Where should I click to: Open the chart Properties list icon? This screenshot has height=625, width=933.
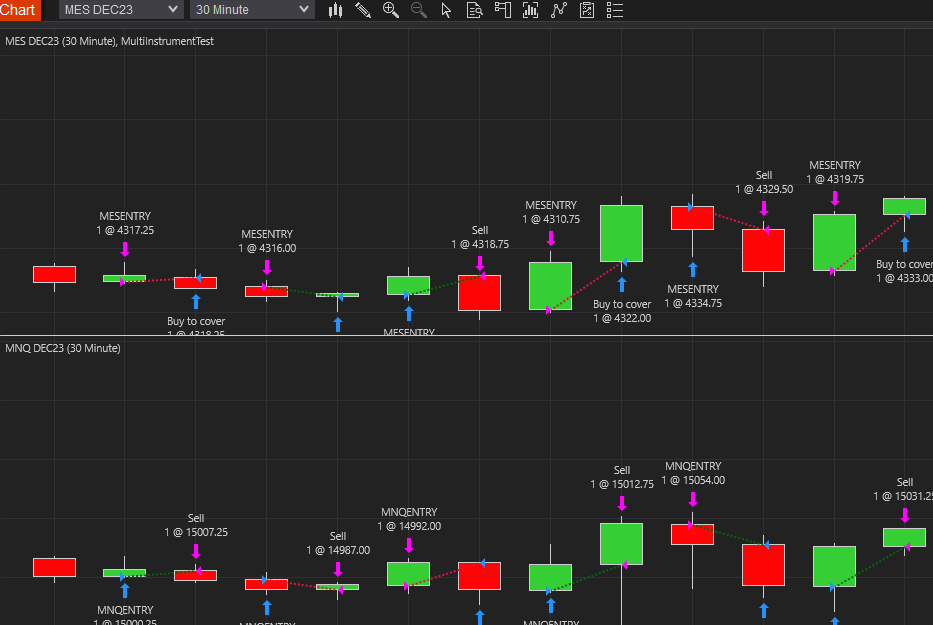pyautogui.click(x=615, y=10)
